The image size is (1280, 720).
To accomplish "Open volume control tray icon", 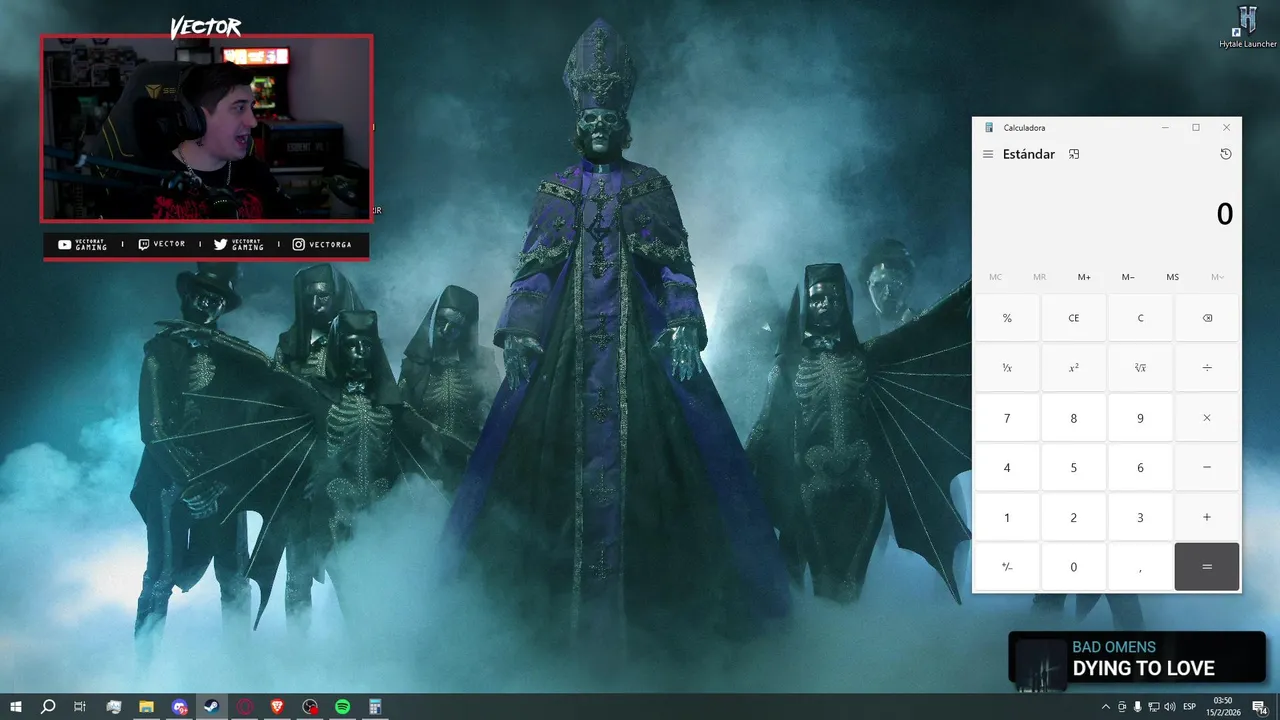I will (1170, 707).
